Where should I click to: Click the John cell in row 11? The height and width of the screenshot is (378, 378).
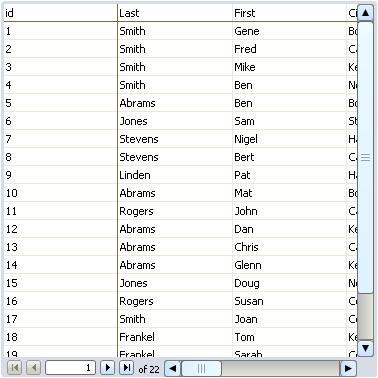click(x=289, y=211)
